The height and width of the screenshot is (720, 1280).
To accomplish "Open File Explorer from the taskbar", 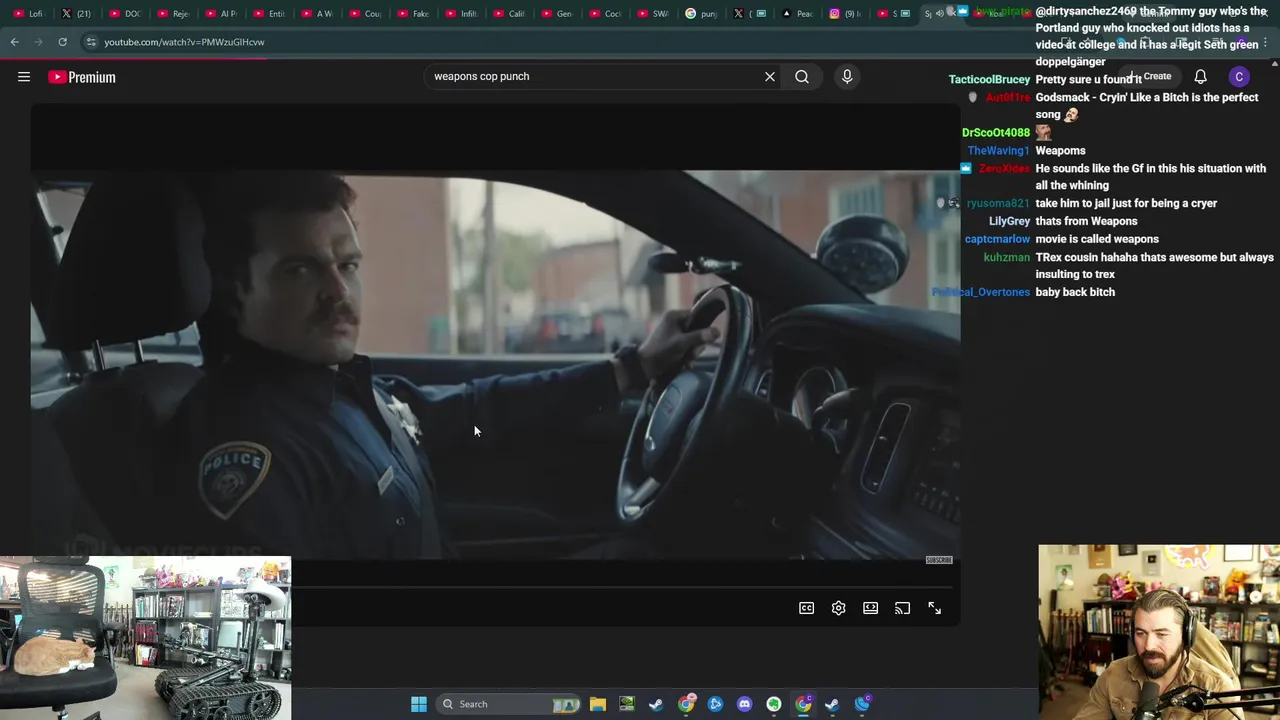I will (597, 704).
